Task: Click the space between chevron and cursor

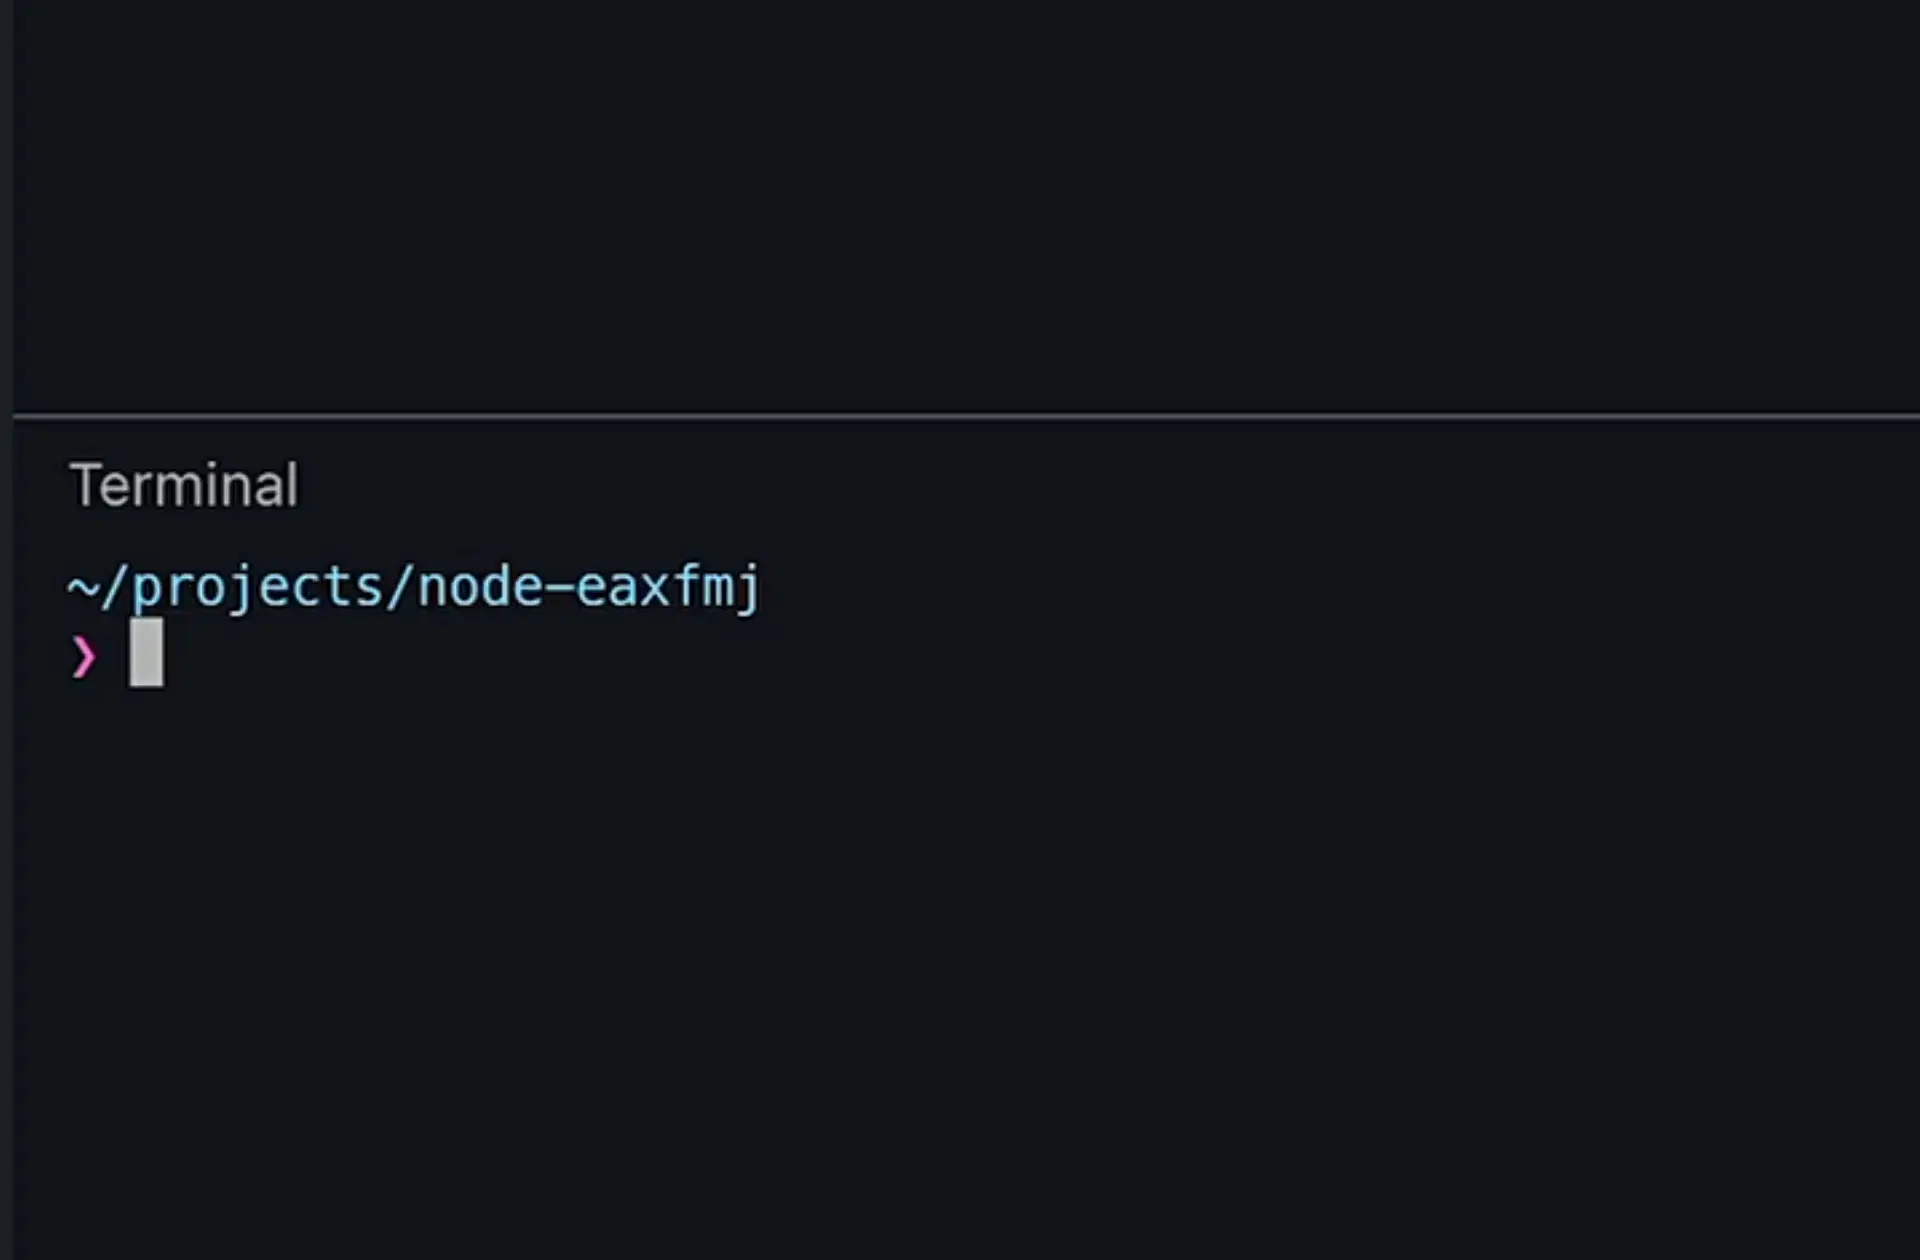Action: point(114,657)
